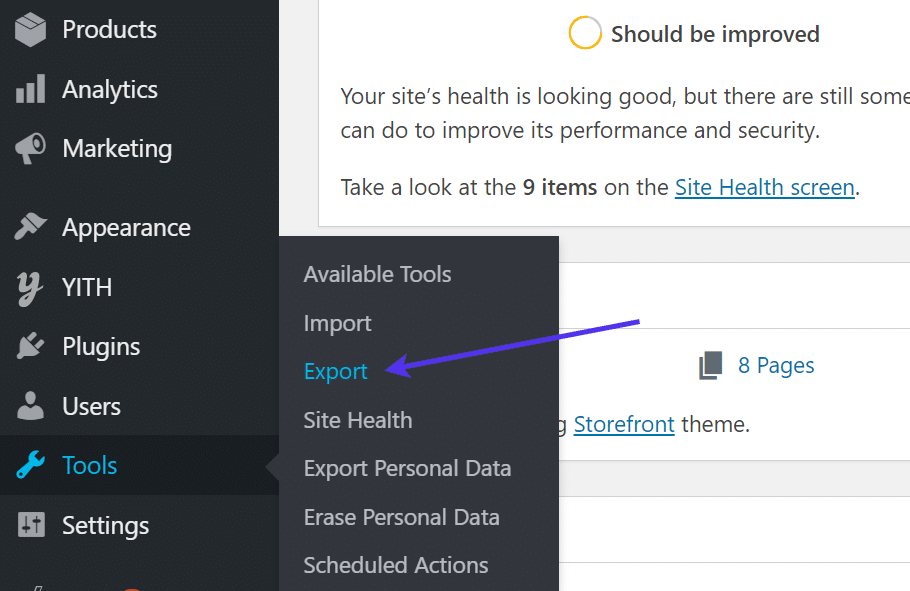
Task: Click the Site Health screen link
Action: point(764,187)
